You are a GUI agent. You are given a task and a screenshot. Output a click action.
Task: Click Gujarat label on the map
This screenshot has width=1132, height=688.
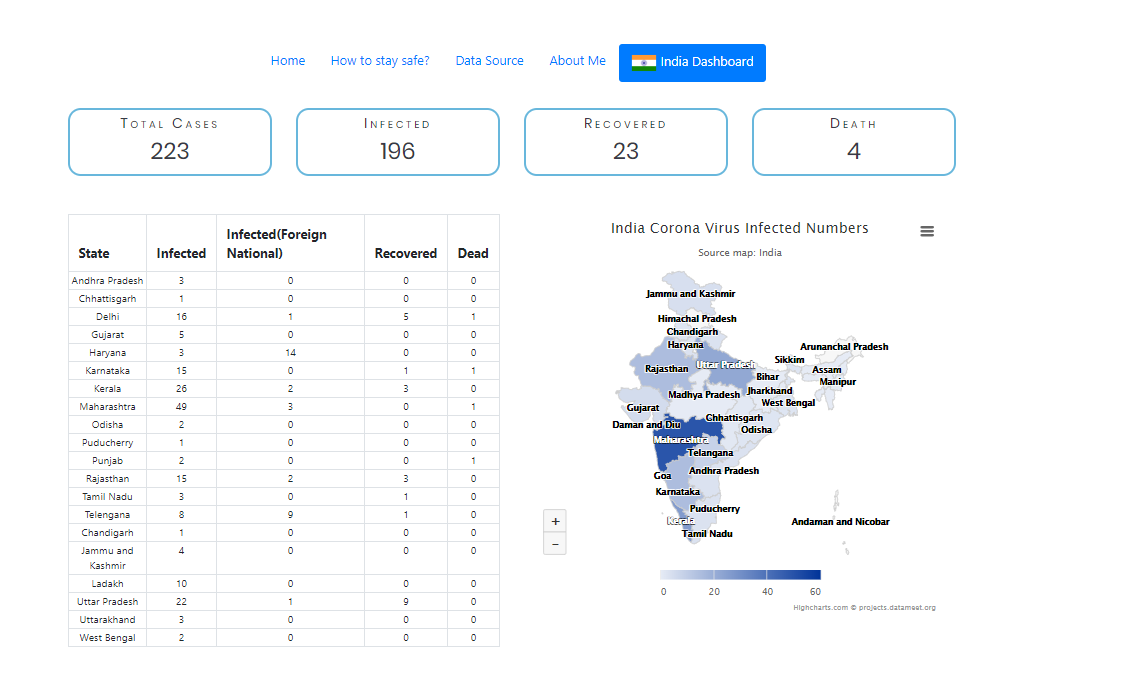[x=643, y=408]
